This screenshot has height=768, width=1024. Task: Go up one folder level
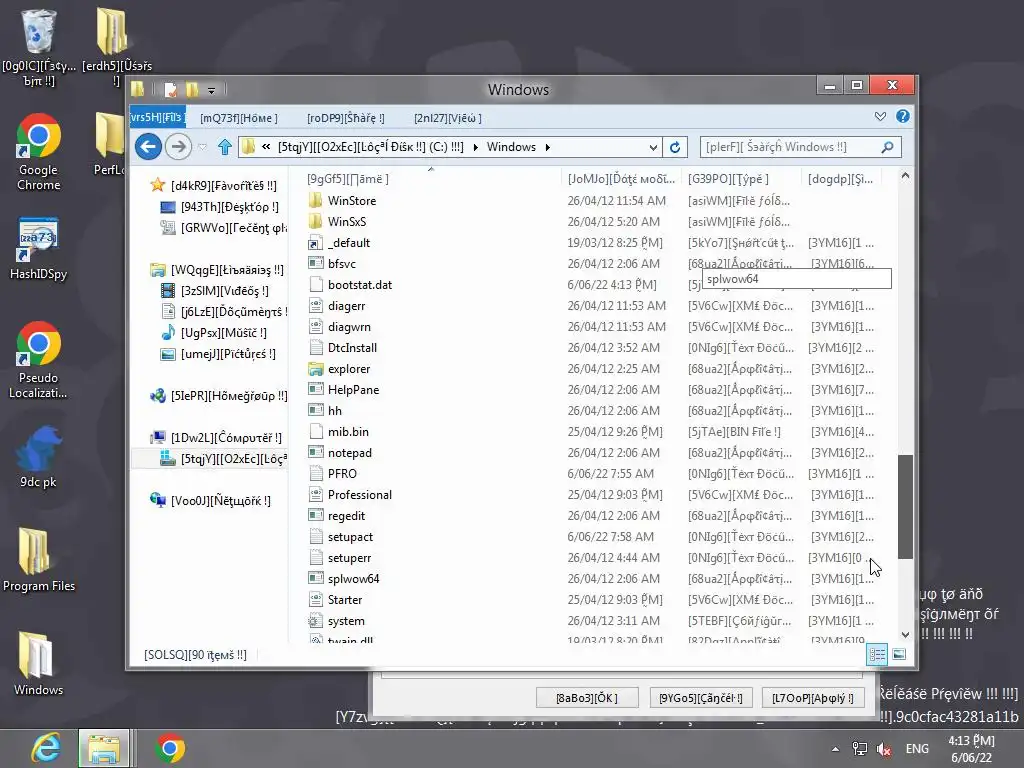(225, 147)
